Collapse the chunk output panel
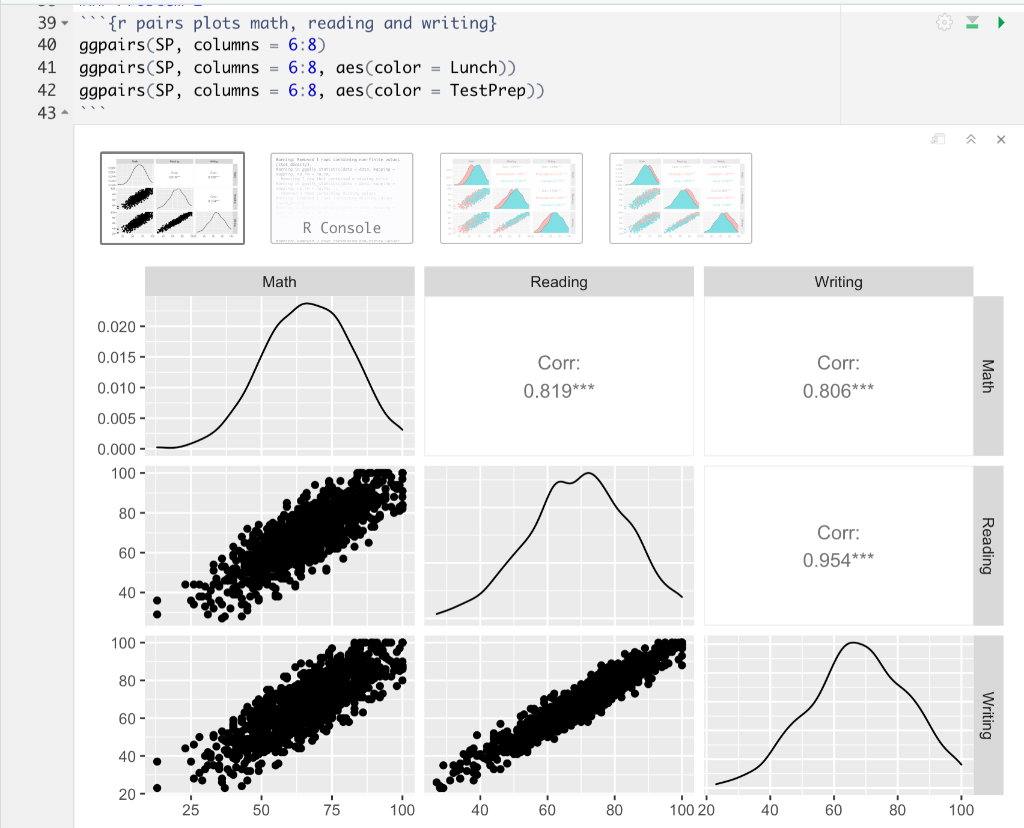Screen dimensions: 1024x828 click(x=971, y=139)
